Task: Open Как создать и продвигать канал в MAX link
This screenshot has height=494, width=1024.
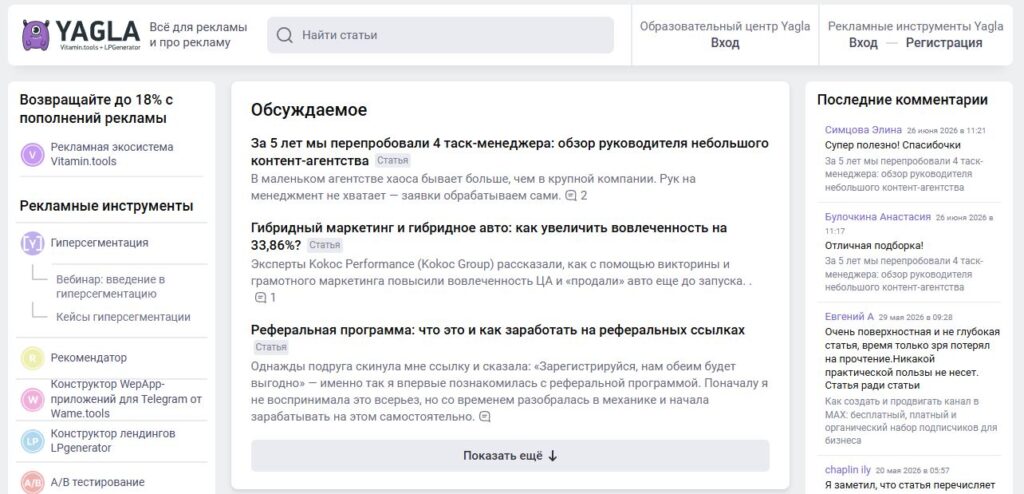Action: 910,421
